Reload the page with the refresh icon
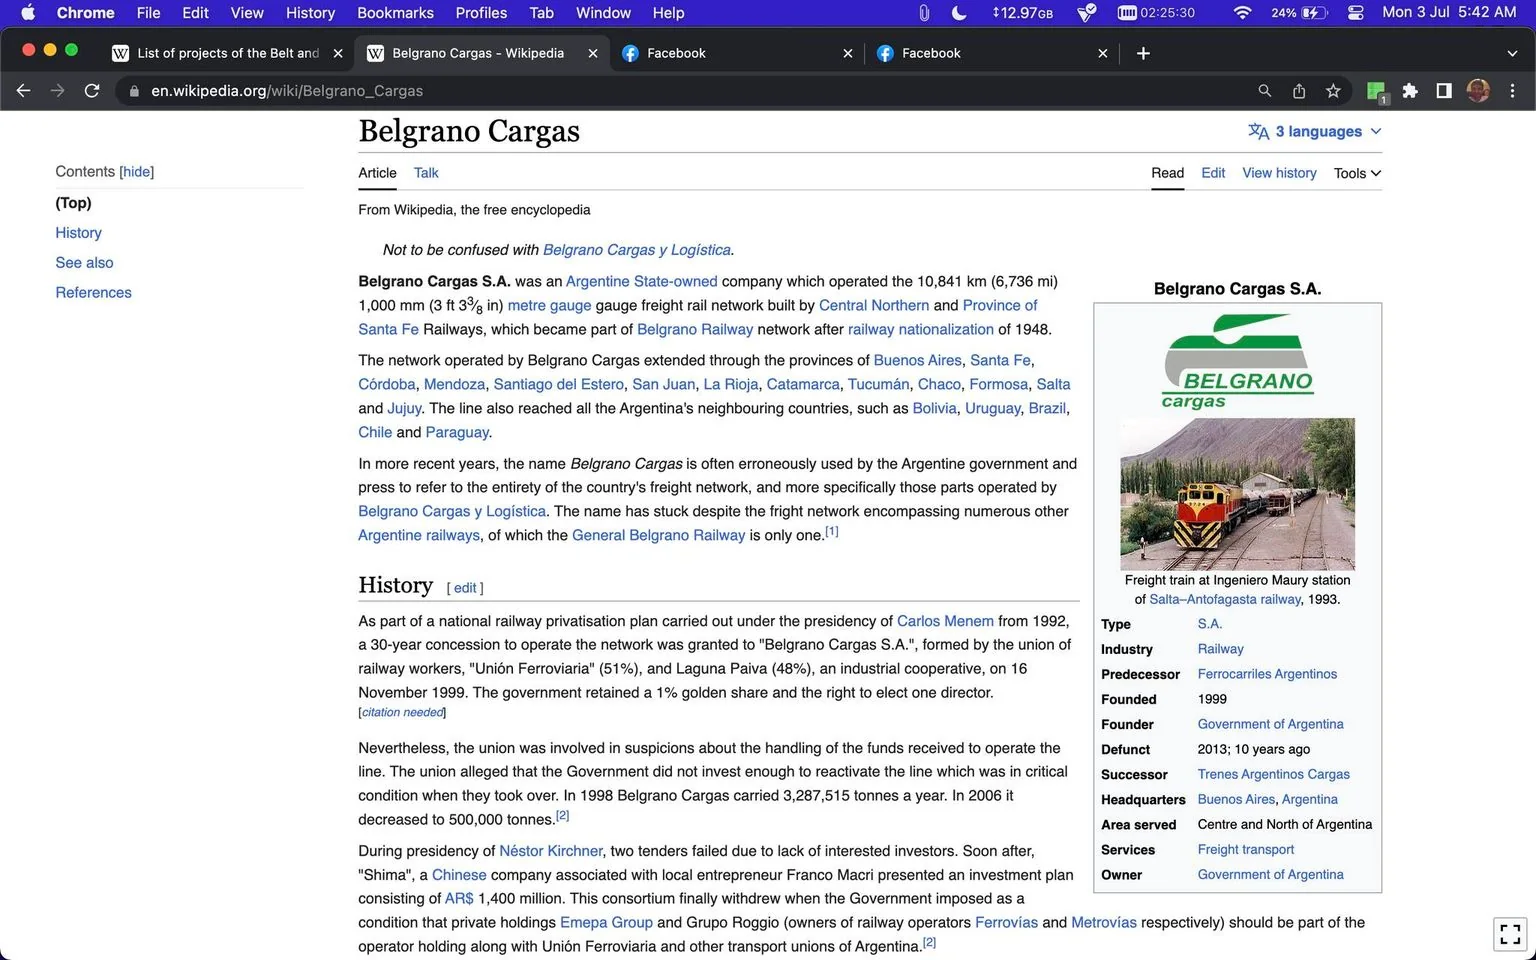Viewport: 1536px width, 960px height. click(92, 91)
